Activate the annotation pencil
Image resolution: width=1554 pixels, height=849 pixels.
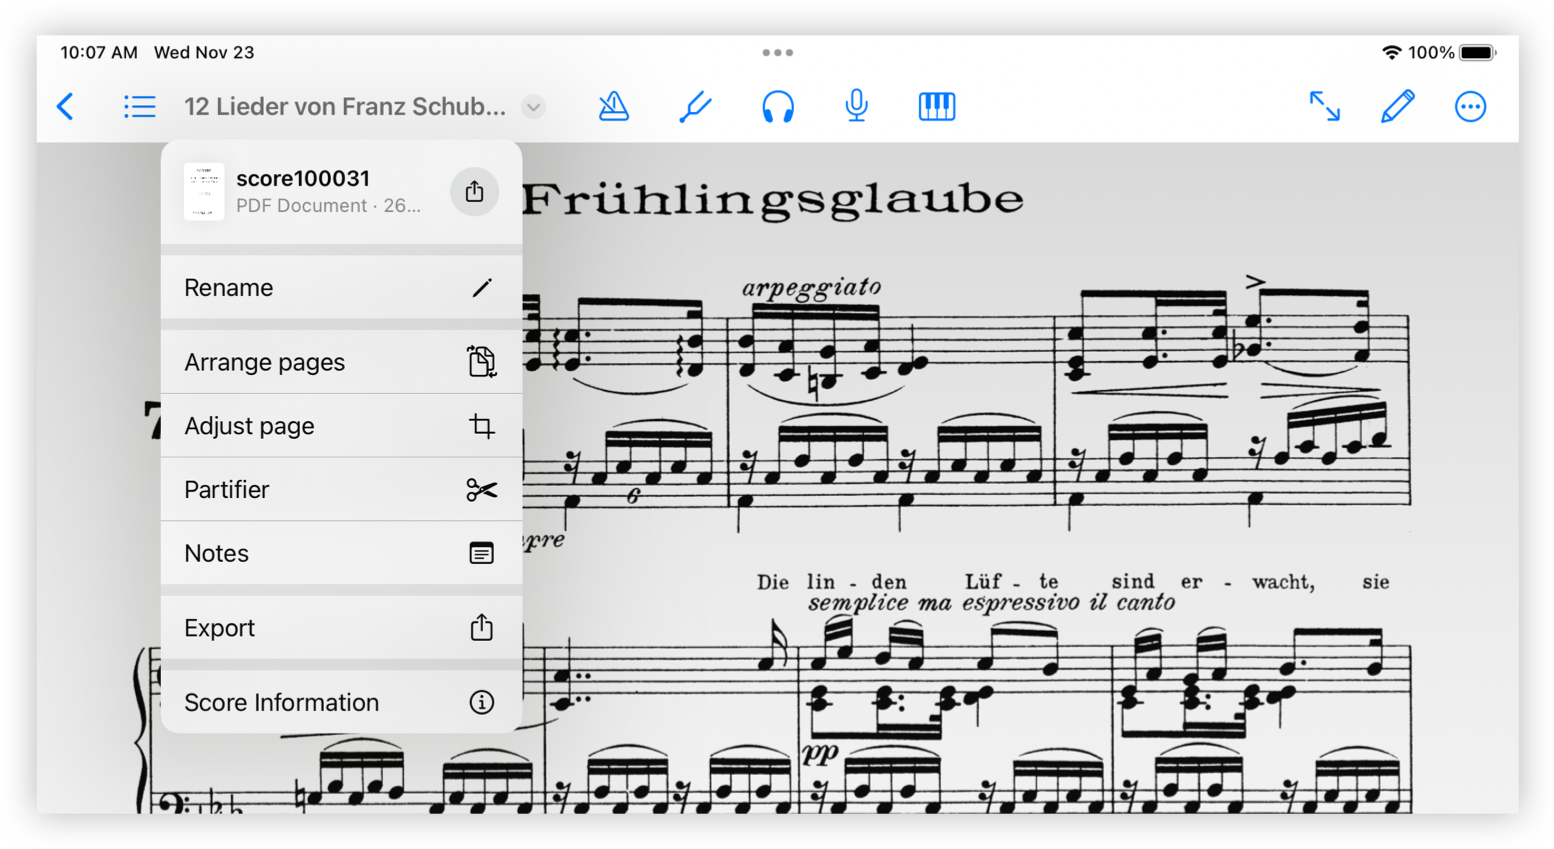point(1397,106)
